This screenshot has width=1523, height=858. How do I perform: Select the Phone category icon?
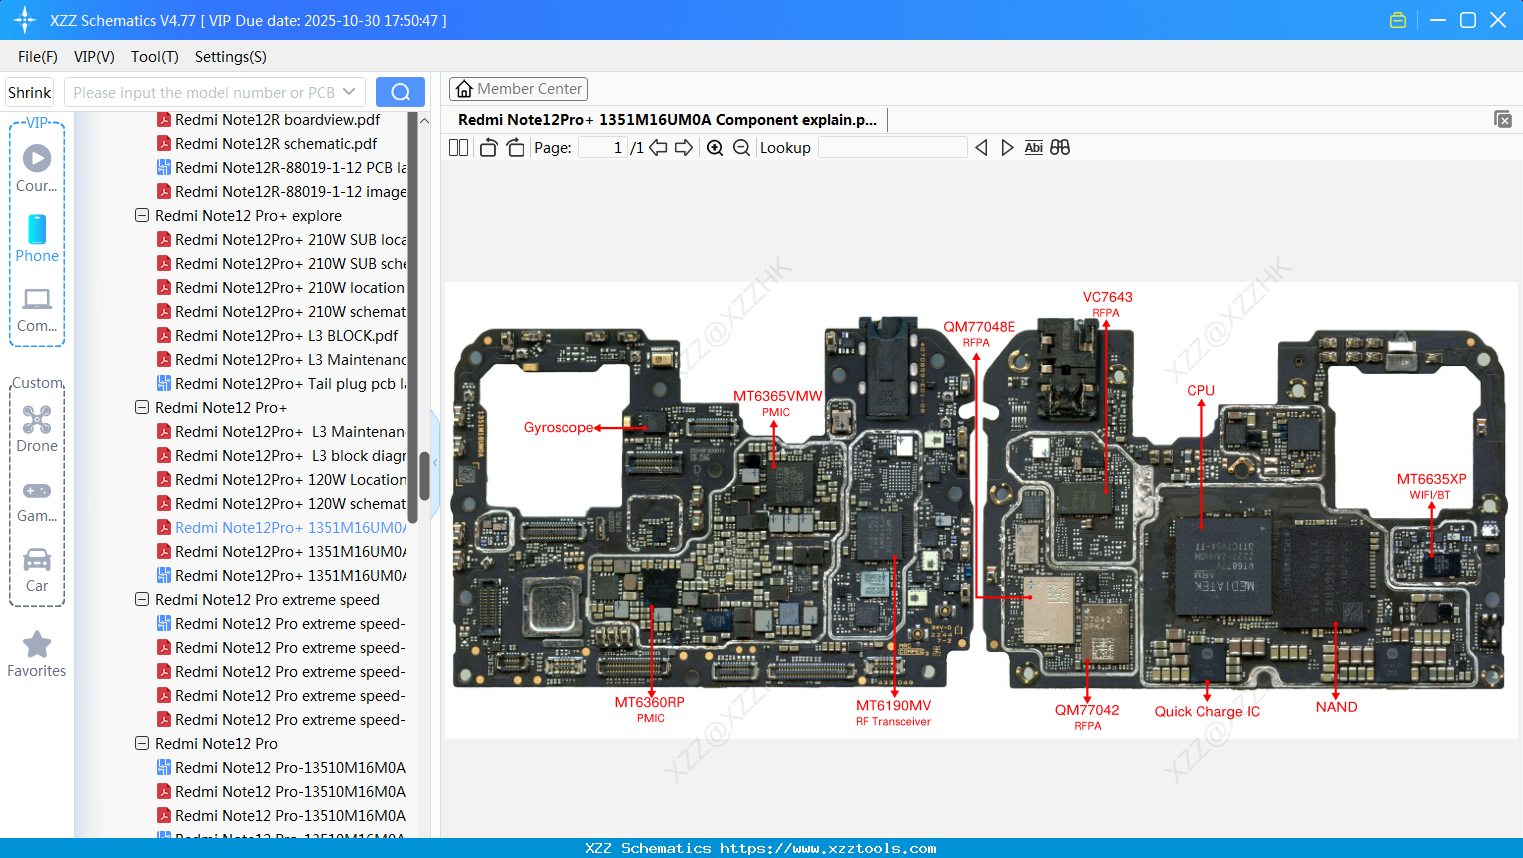point(37,239)
